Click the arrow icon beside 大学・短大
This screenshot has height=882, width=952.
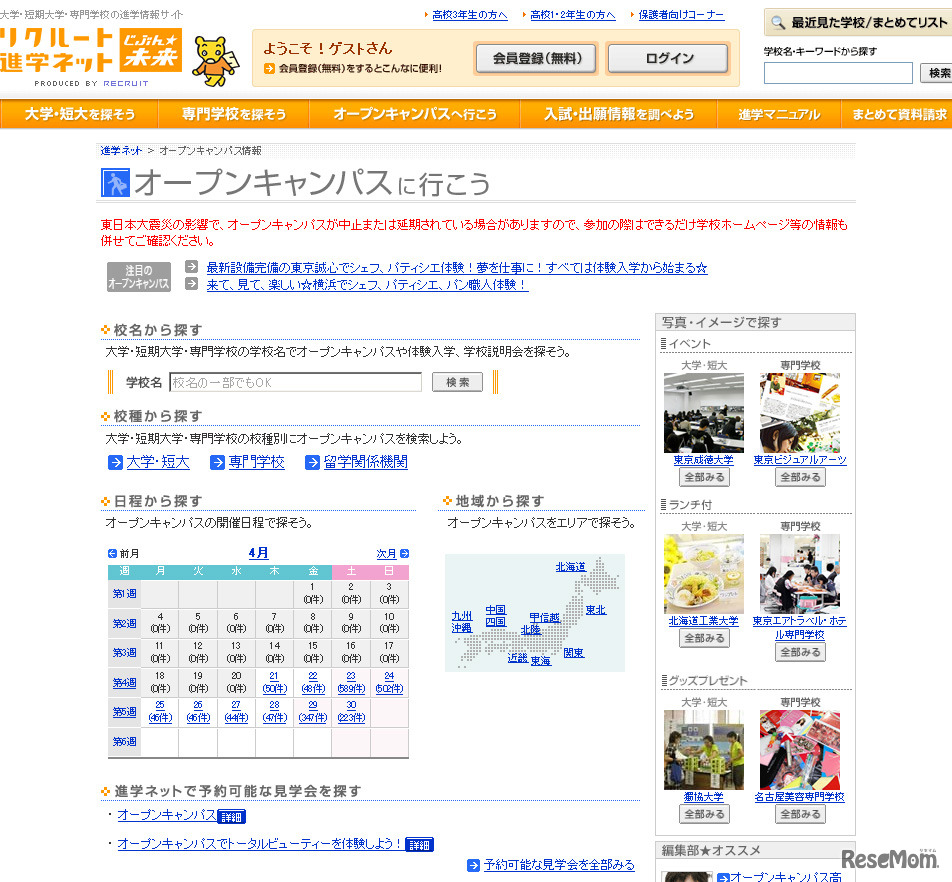pos(115,463)
